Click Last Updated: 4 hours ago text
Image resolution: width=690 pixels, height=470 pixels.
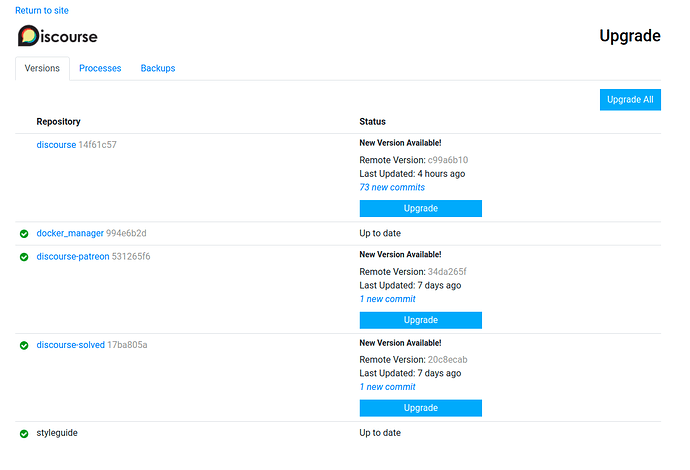pos(412,174)
